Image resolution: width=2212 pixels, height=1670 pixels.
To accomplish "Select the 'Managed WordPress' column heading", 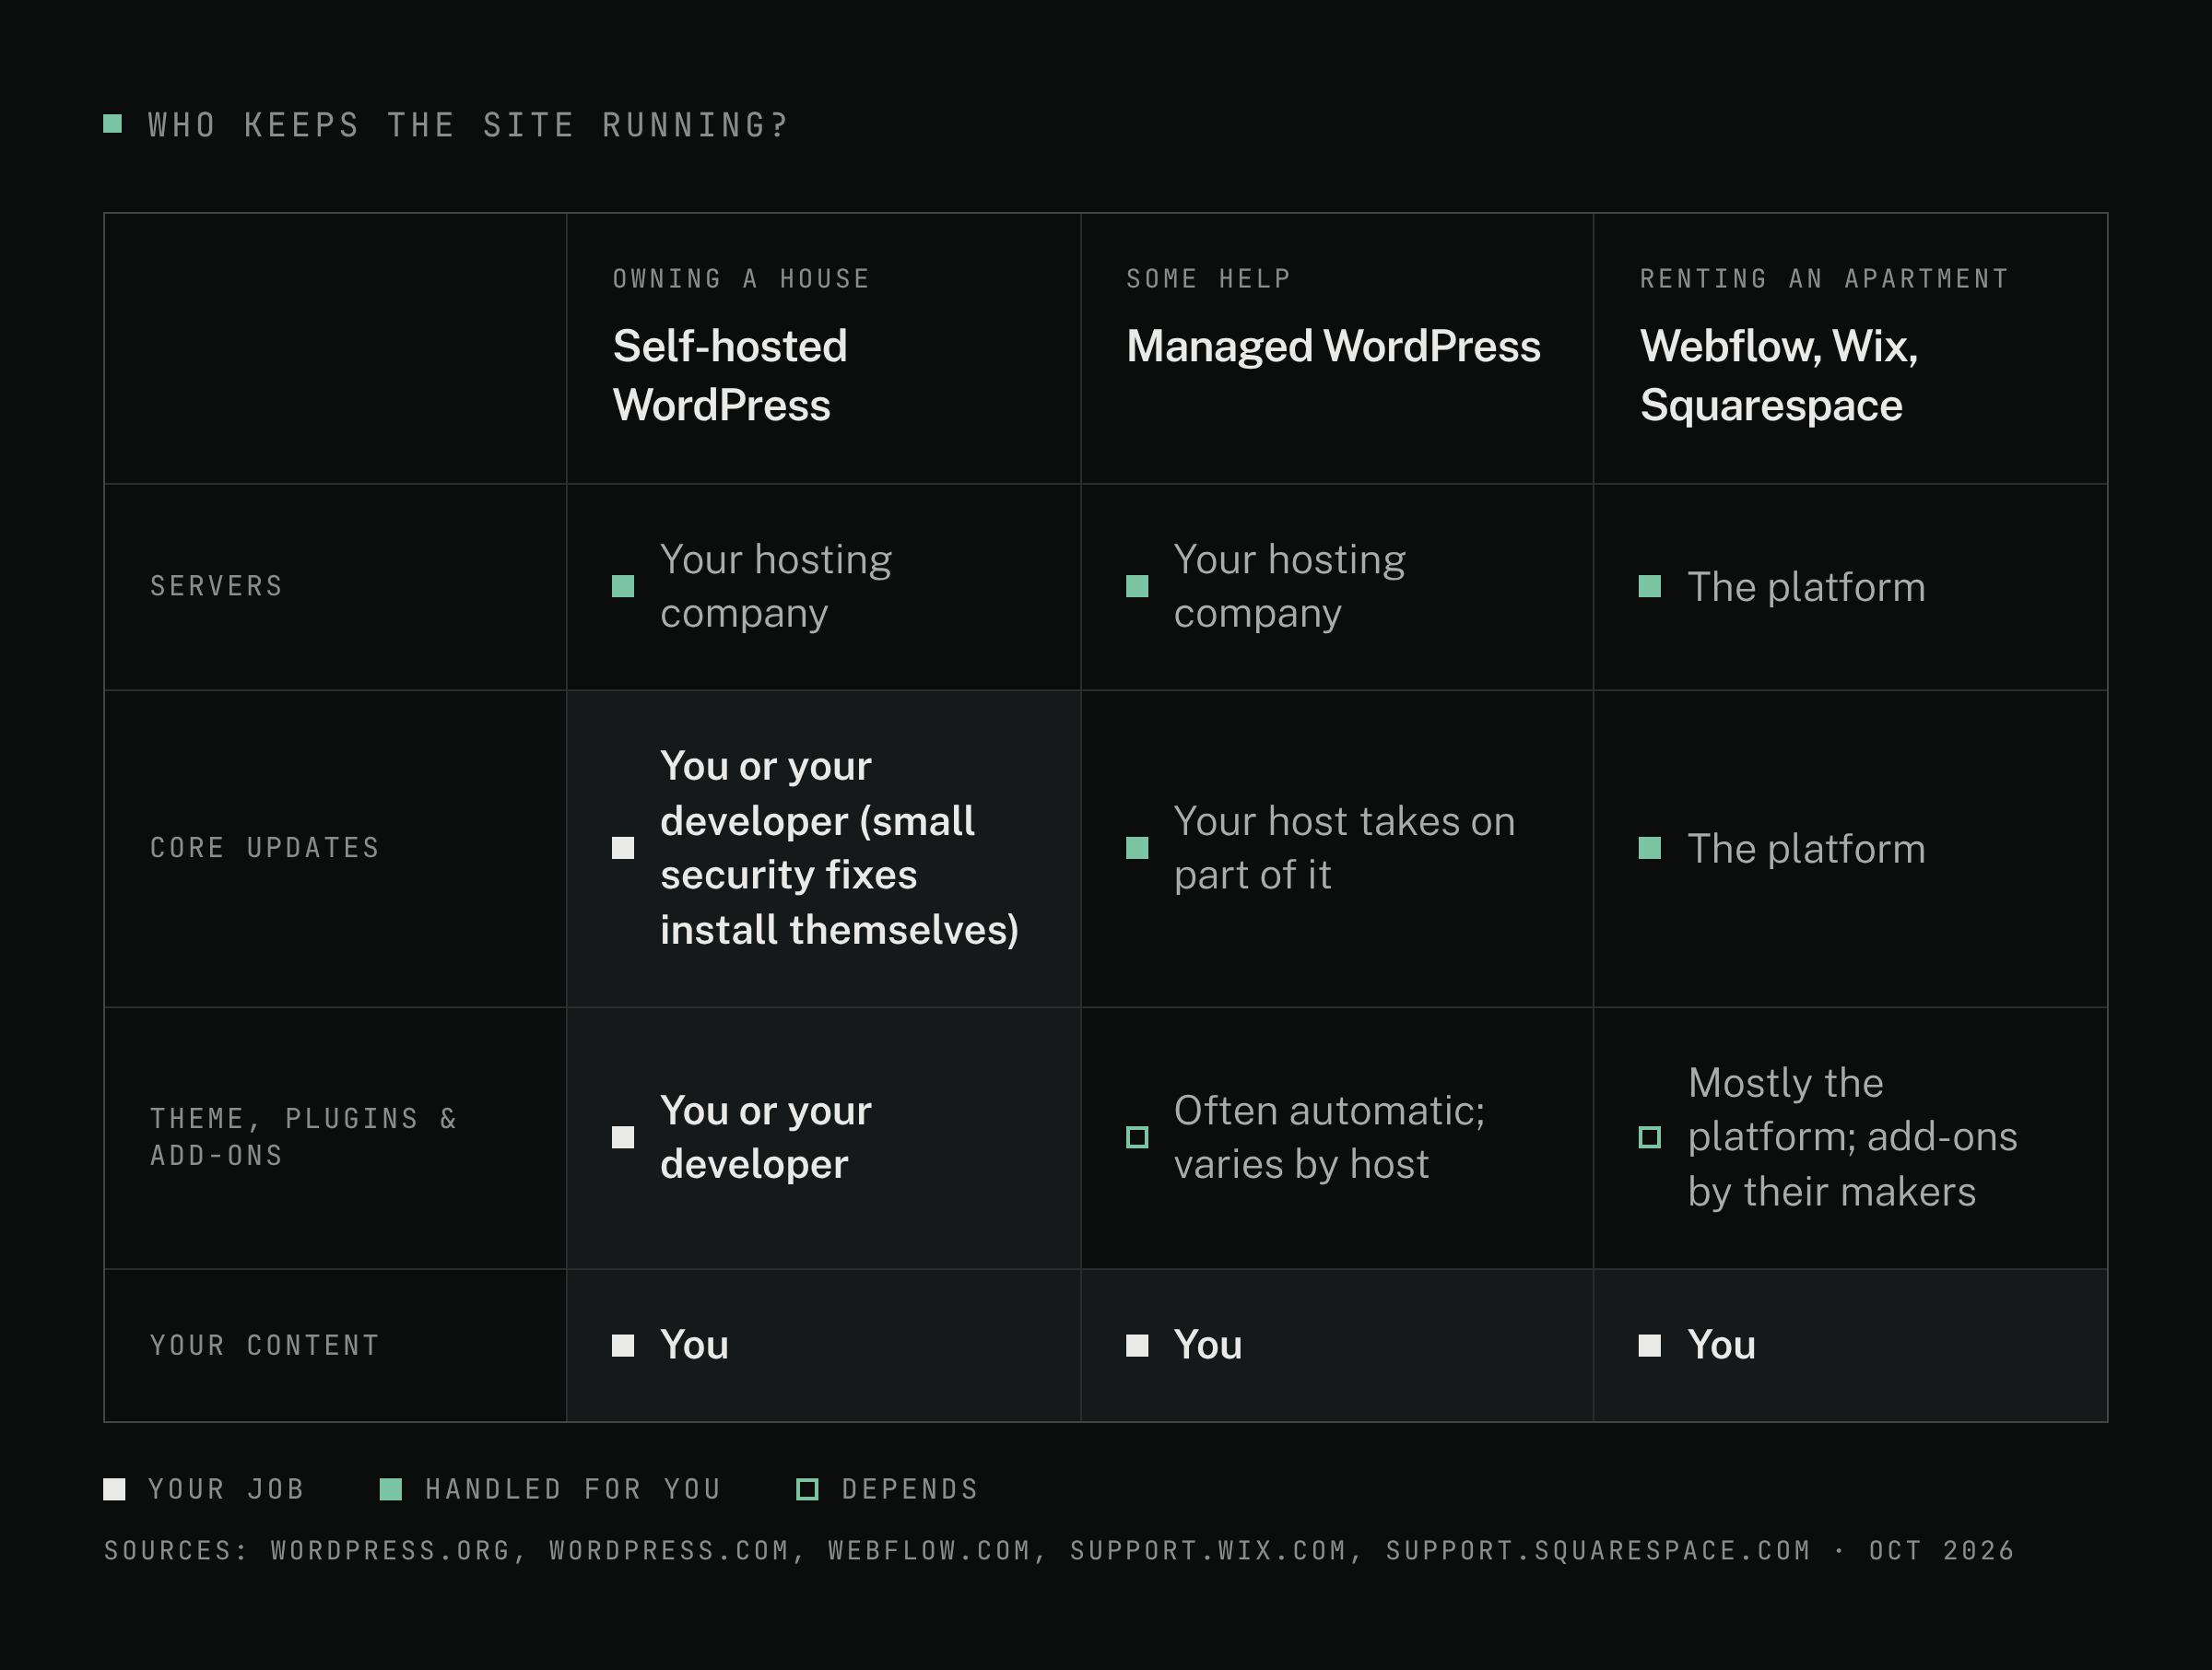I will coord(1333,346).
